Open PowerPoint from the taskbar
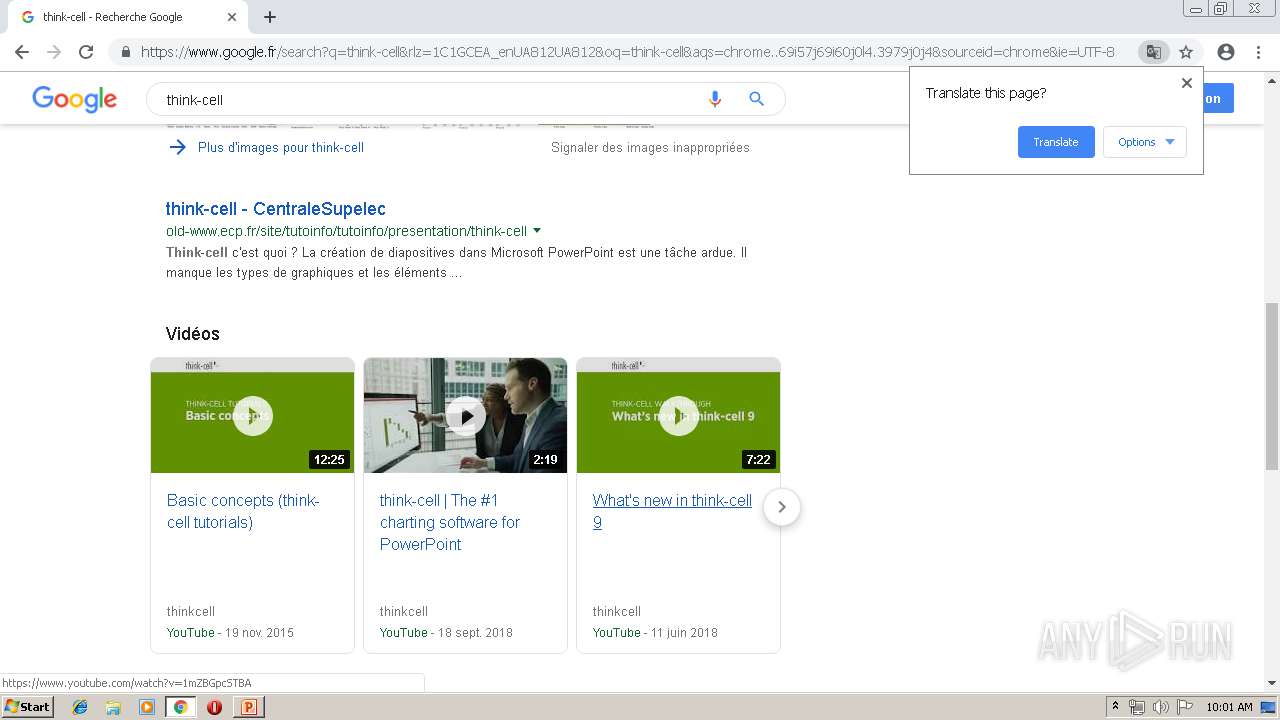Viewport: 1280px width, 720px height. 248,707
